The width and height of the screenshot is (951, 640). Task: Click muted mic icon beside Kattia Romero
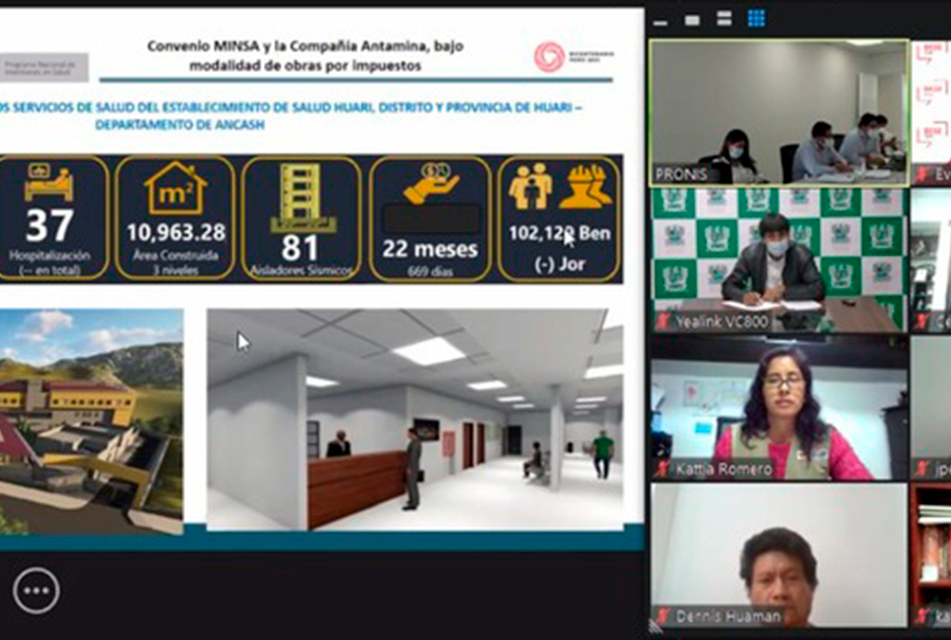click(x=664, y=469)
